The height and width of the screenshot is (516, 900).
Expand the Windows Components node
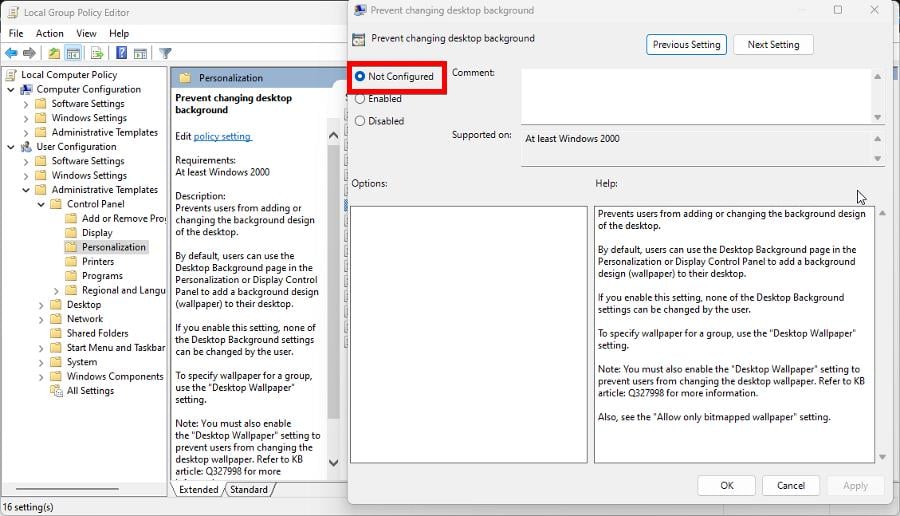pyautogui.click(x=41, y=377)
